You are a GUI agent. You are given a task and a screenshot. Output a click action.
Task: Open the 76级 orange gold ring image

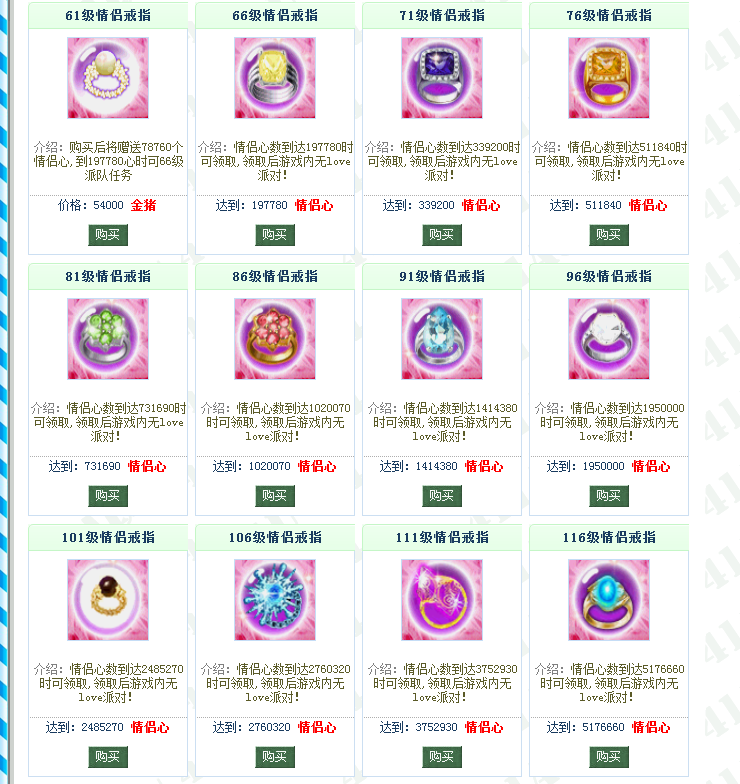[x=609, y=78]
